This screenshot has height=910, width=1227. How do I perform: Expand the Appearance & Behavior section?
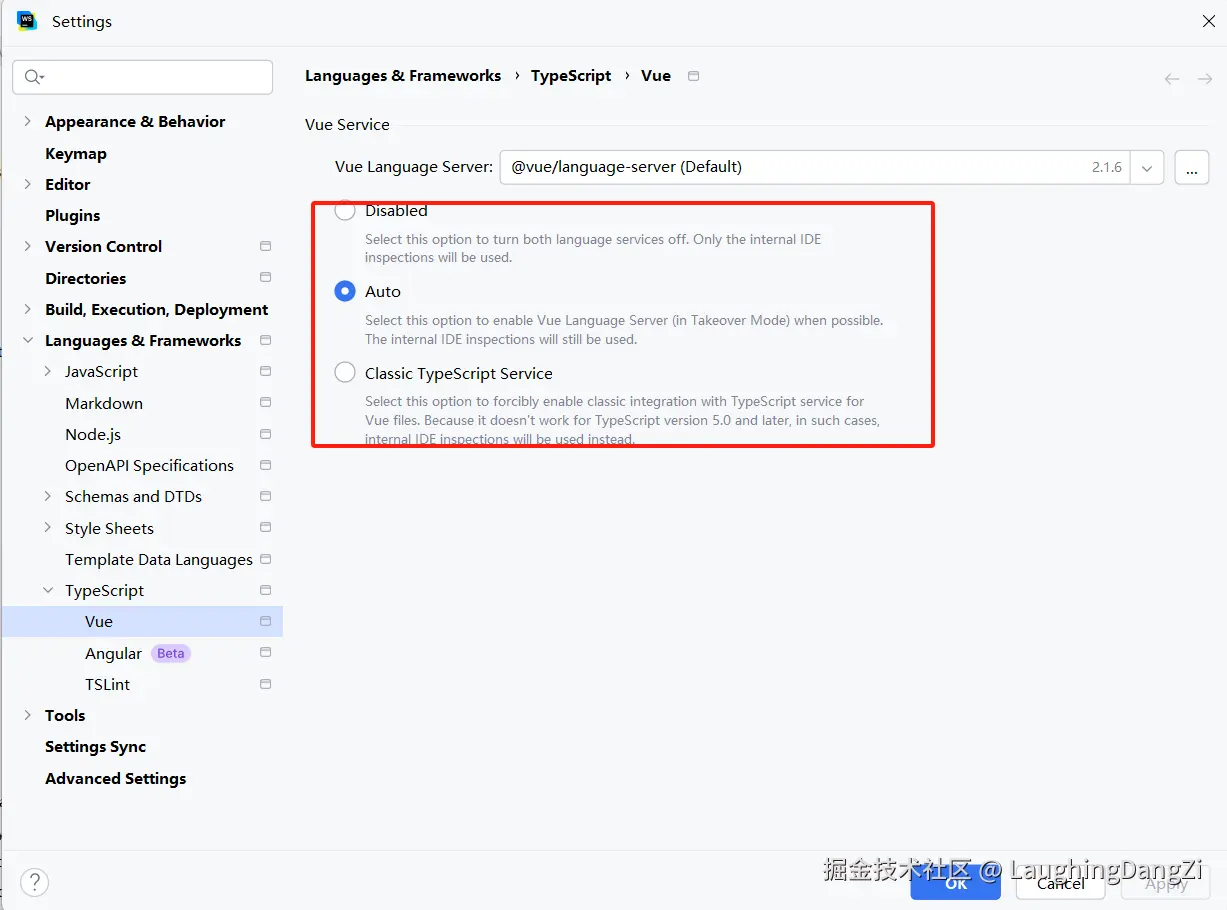pos(27,121)
